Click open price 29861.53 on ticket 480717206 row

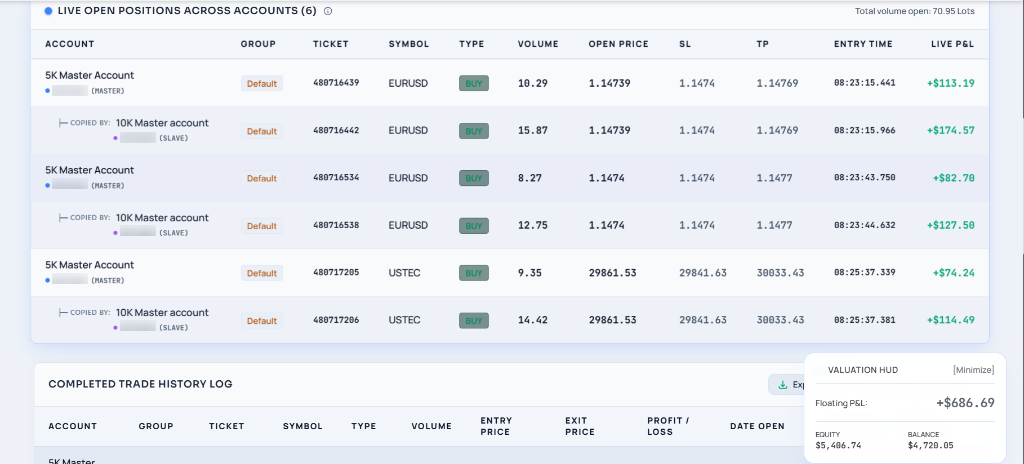tap(613, 320)
